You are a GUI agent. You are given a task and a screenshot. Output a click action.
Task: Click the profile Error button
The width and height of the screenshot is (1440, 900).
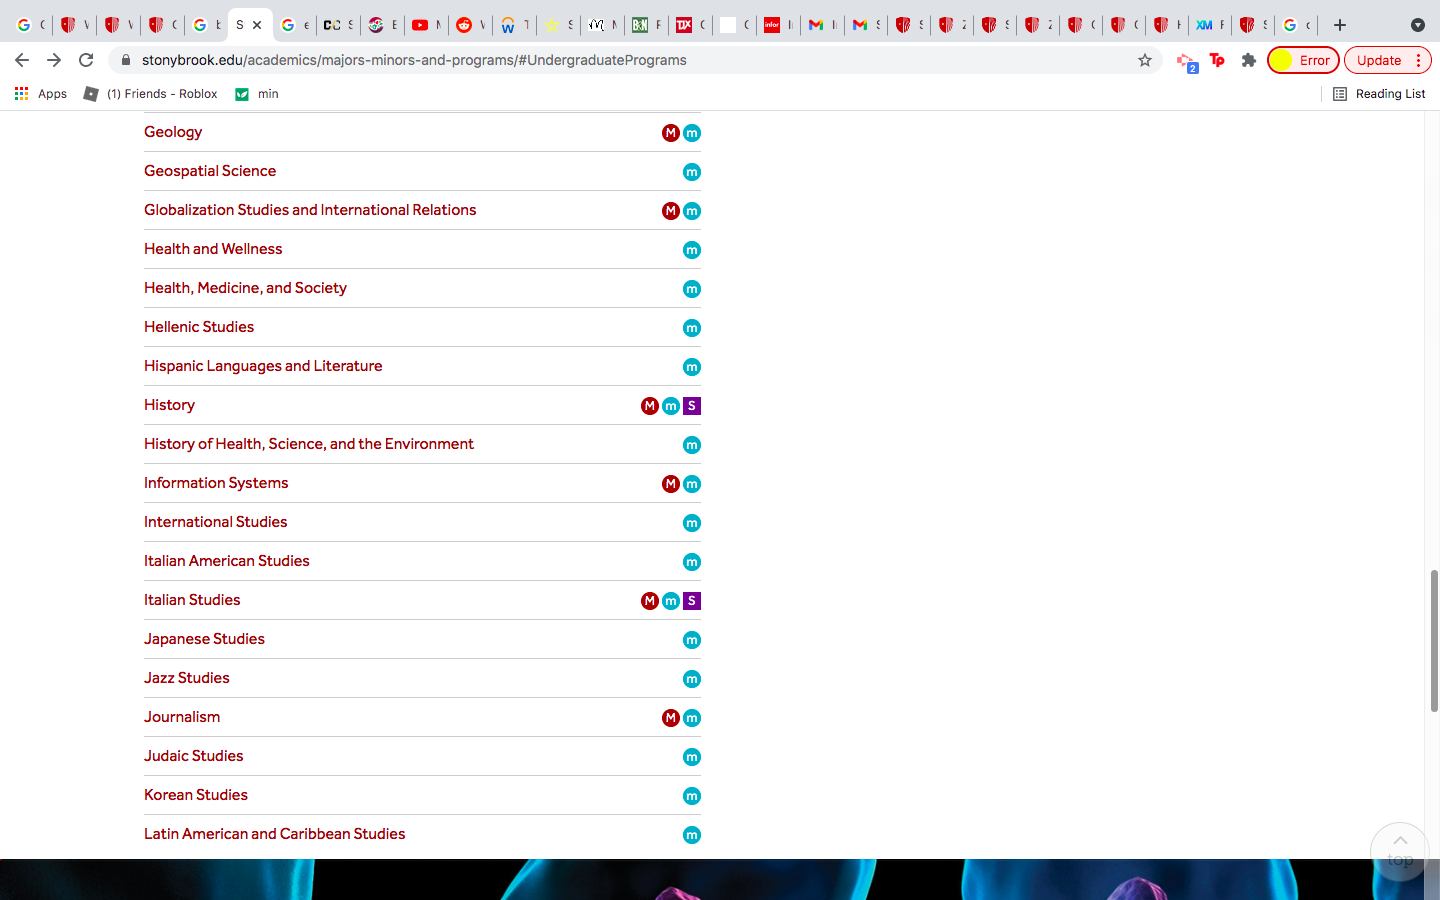click(x=1303, y=60)
